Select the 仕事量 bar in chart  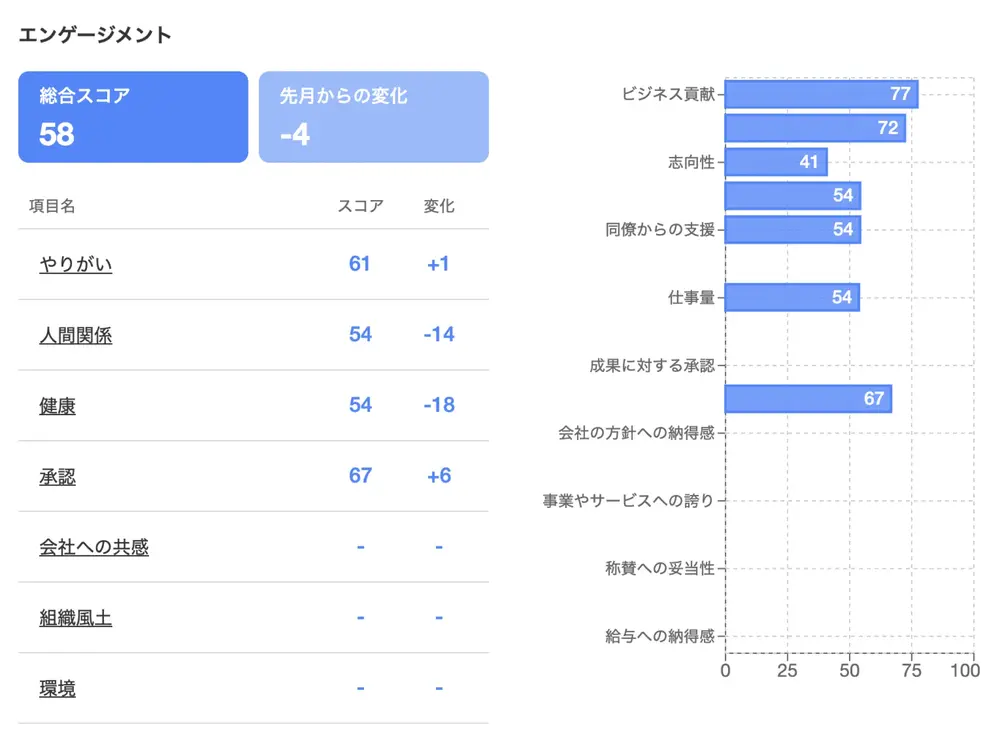(x=792, y=297)
